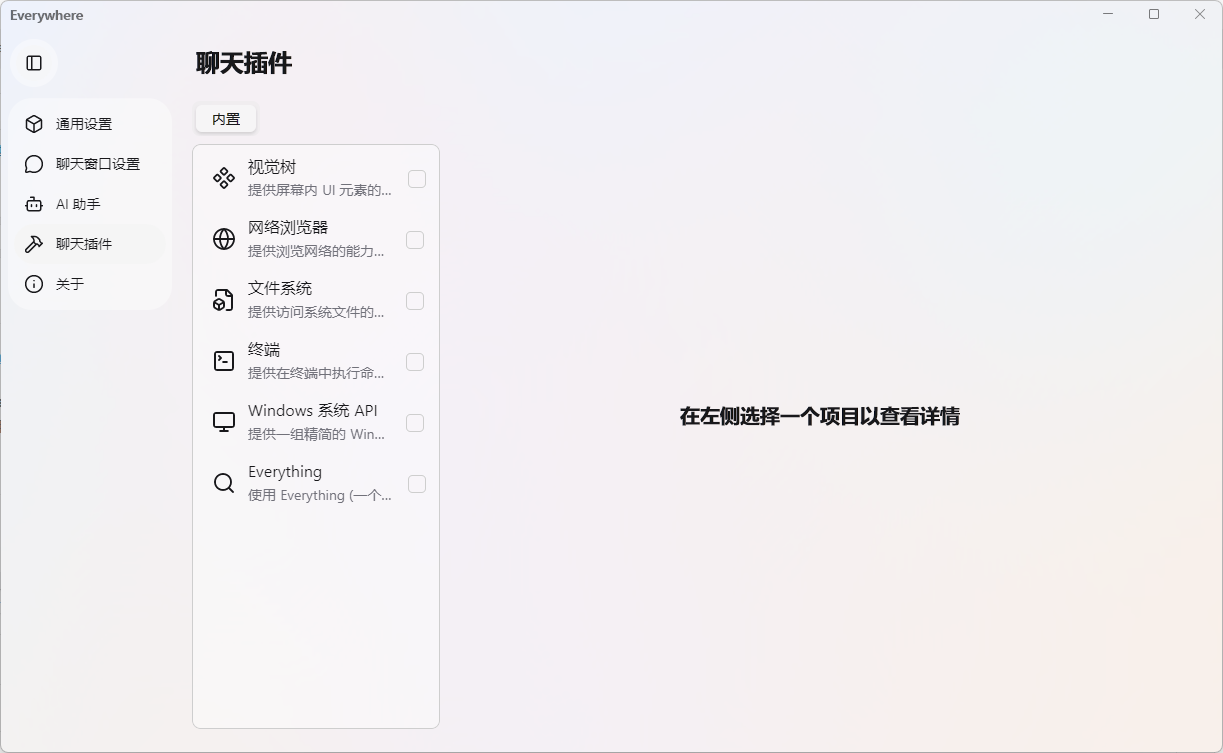
Task: Select the Windows 系统 API monitor icon
Action: point(223,421)
